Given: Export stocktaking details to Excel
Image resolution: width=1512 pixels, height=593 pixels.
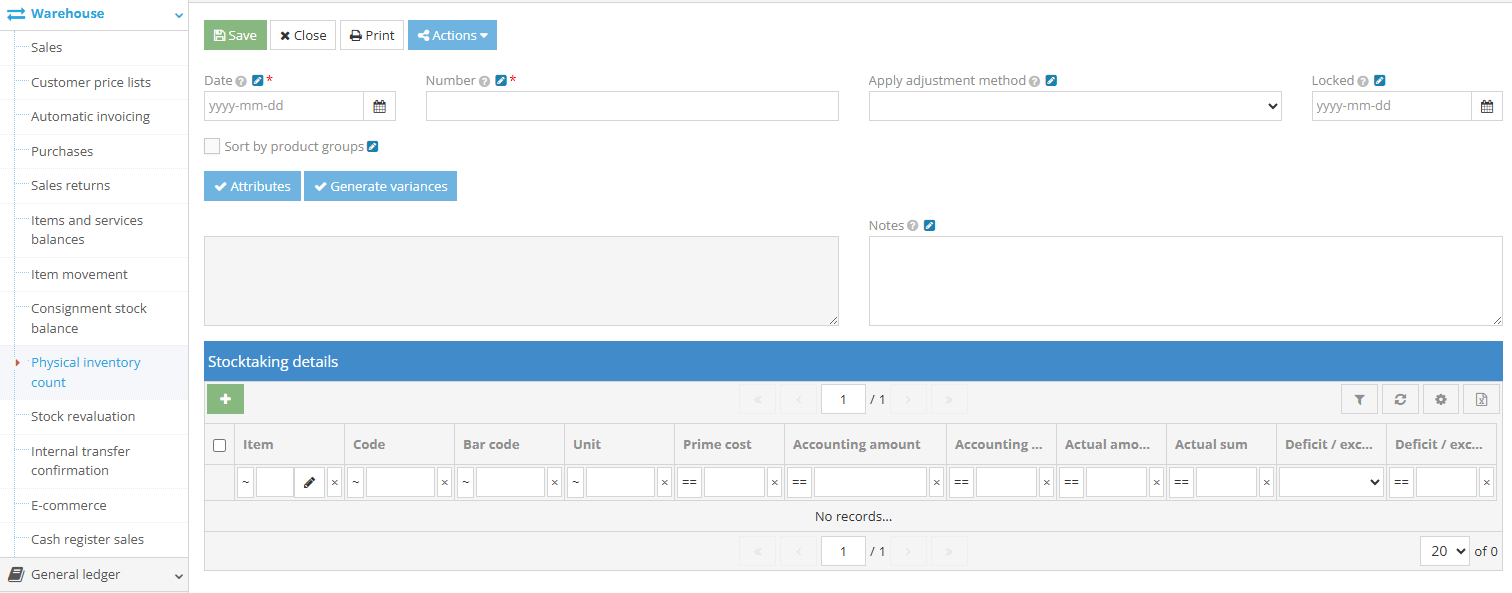Looking at the screenshot, I should (x=1481, y=399).
